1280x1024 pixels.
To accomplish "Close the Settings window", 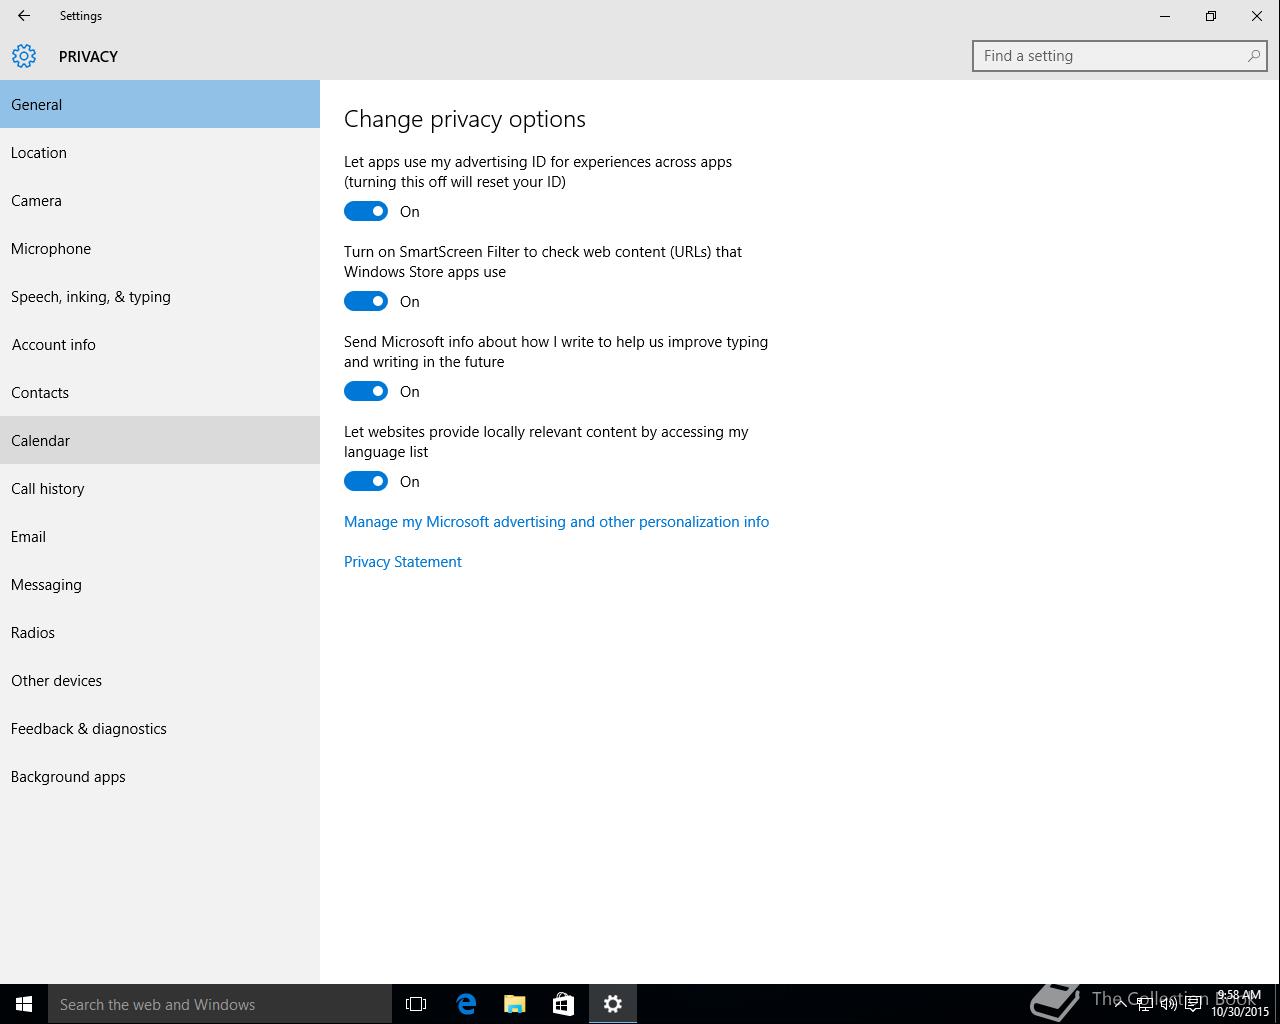I will tap(1257, 16).
